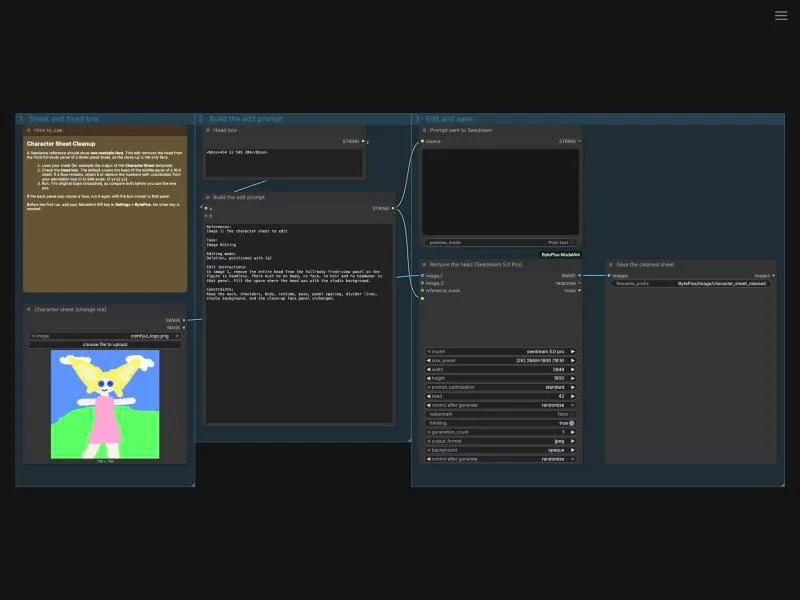
Task: Click the next arrow on the model selector
Action: (x=572, y=352)
